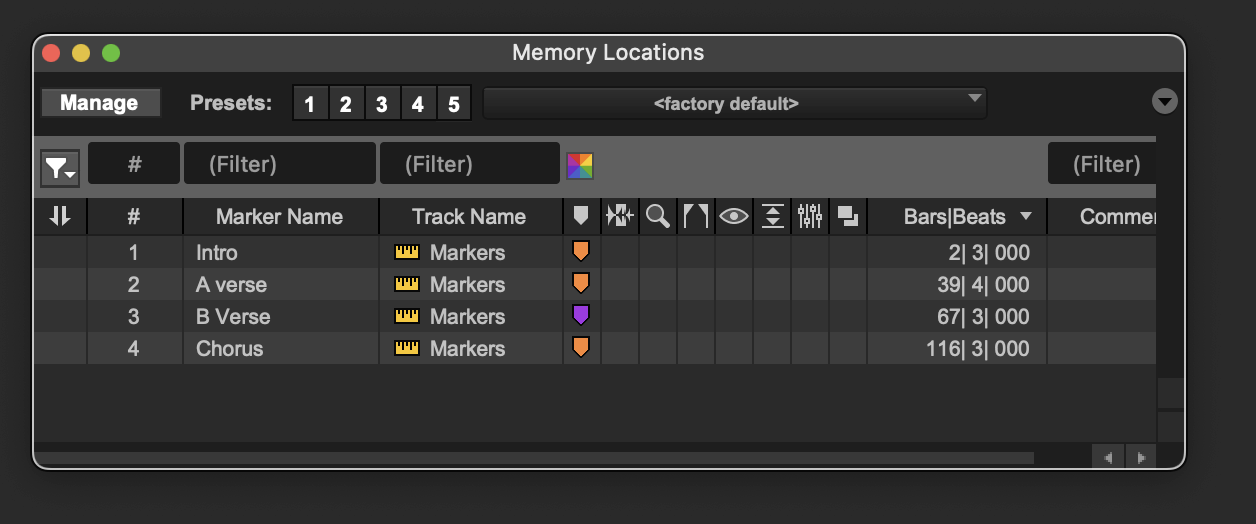Click the selection column header icon

[619, 216]
